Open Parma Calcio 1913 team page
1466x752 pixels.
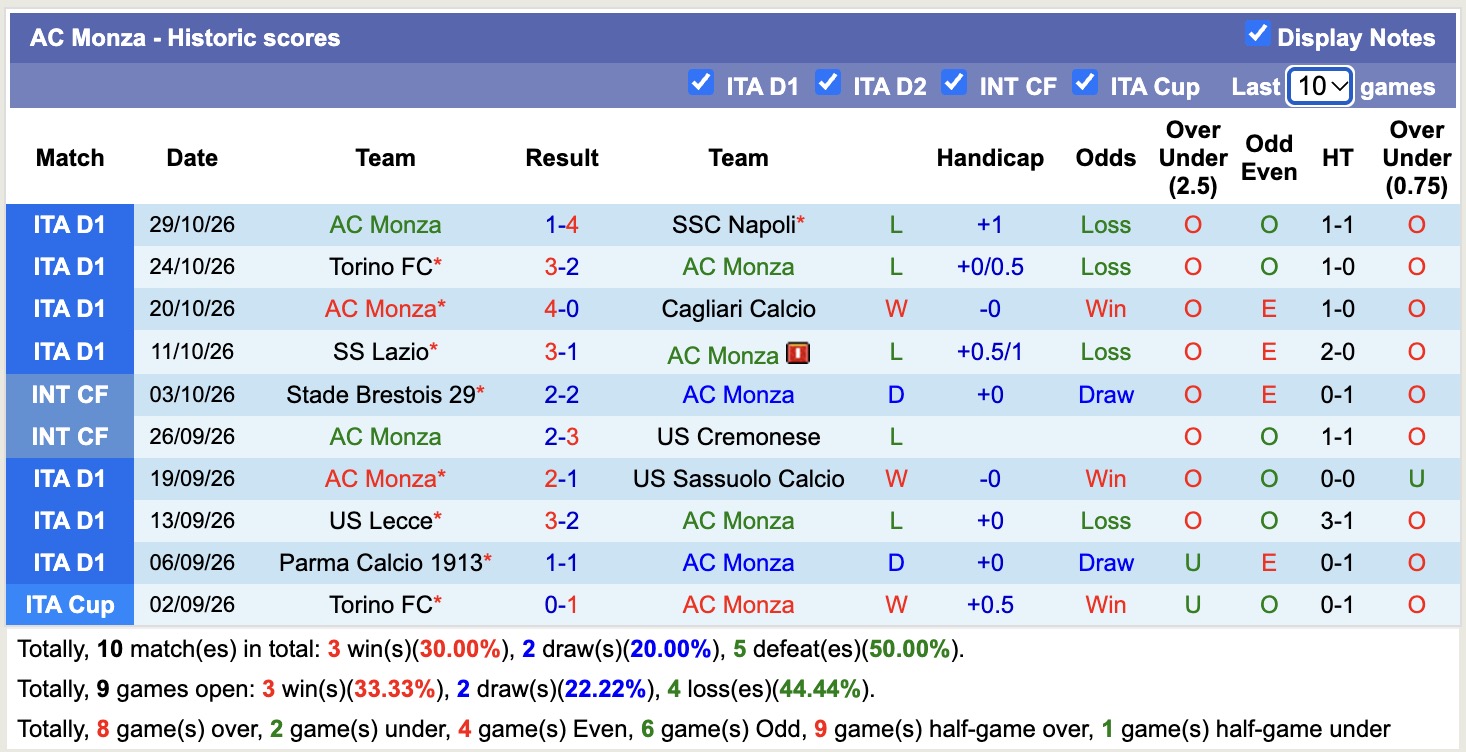point(381,563)
